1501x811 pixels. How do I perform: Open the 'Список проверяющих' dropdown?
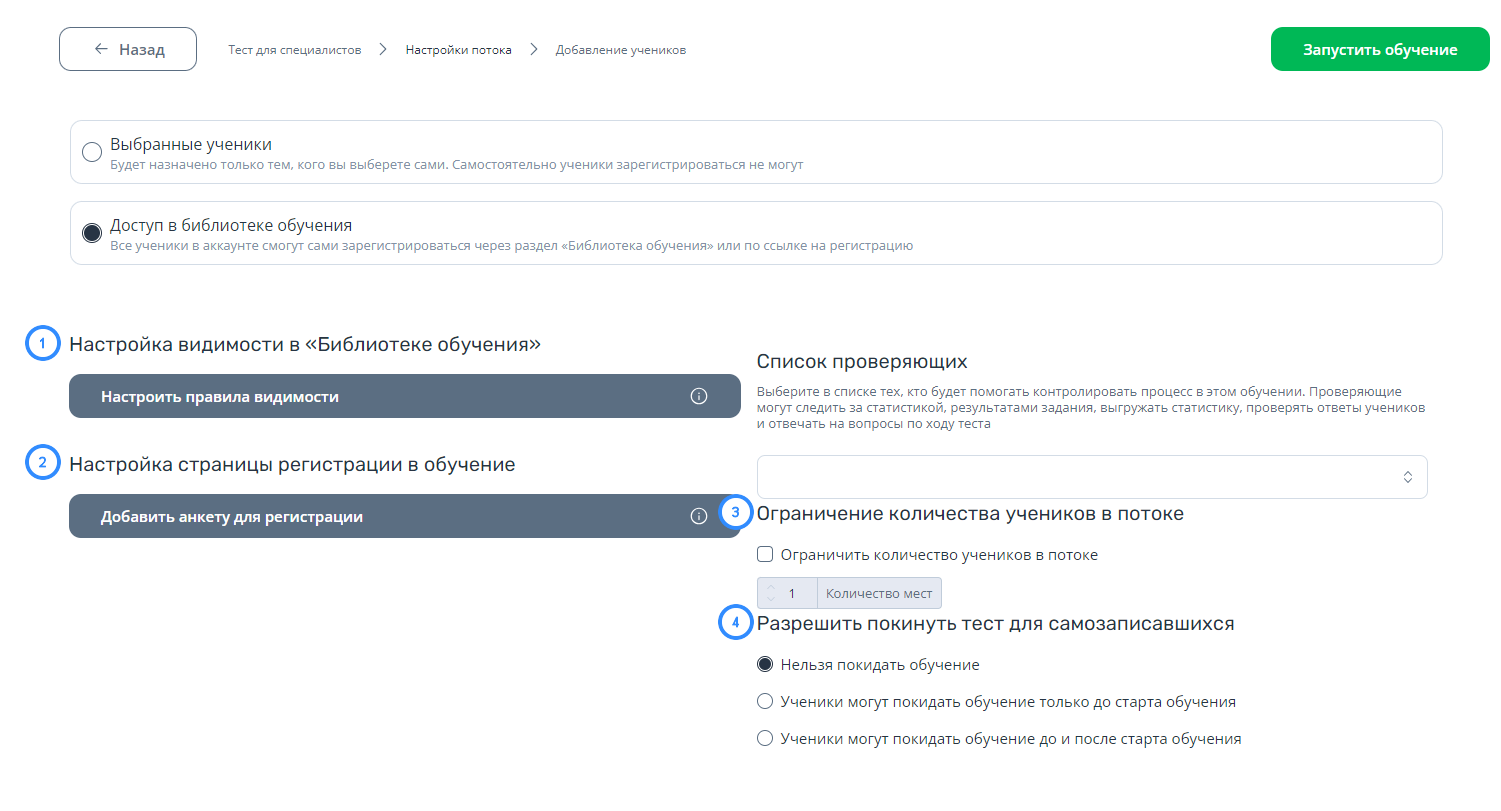pos(1092,477)
